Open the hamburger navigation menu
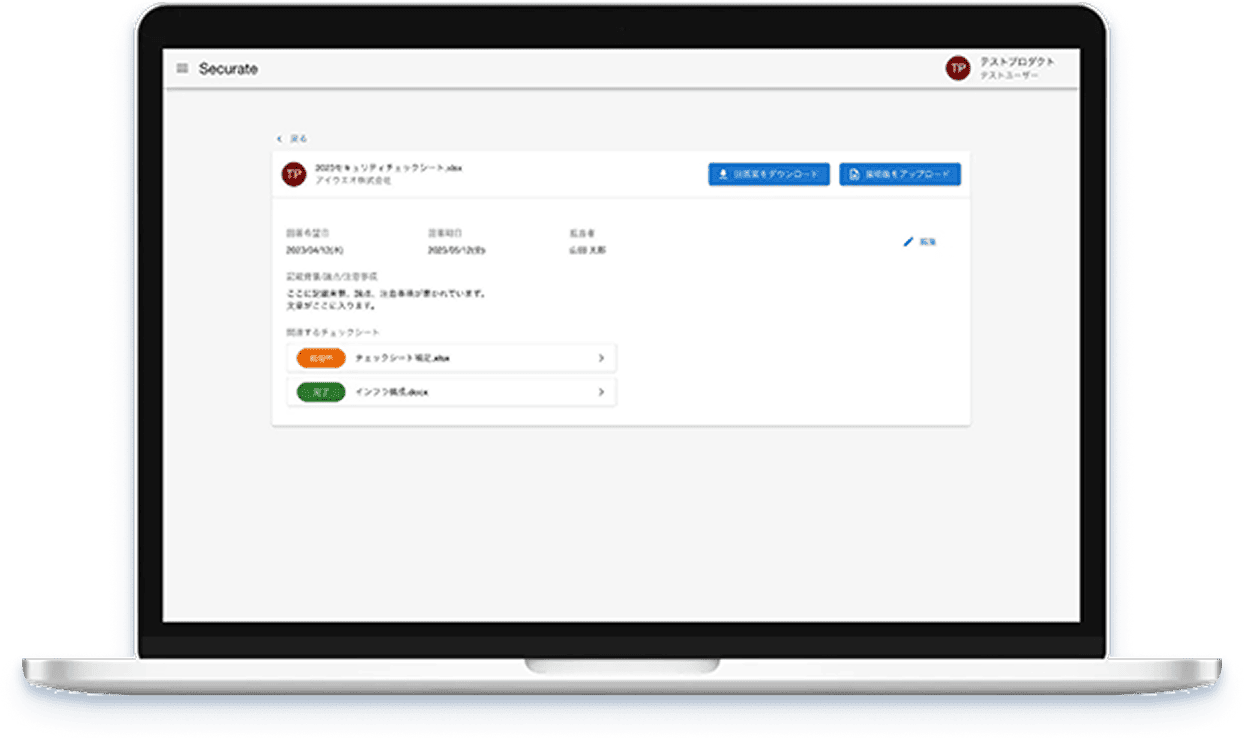Viewport: 1244px width, 738px height. pos(182,69)
